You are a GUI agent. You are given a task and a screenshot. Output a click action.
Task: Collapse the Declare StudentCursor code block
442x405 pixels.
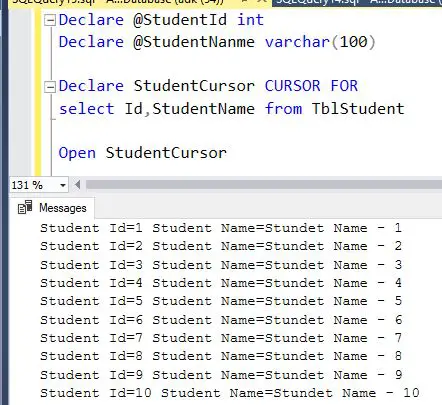pyautogui.click(x=50, y=87)
